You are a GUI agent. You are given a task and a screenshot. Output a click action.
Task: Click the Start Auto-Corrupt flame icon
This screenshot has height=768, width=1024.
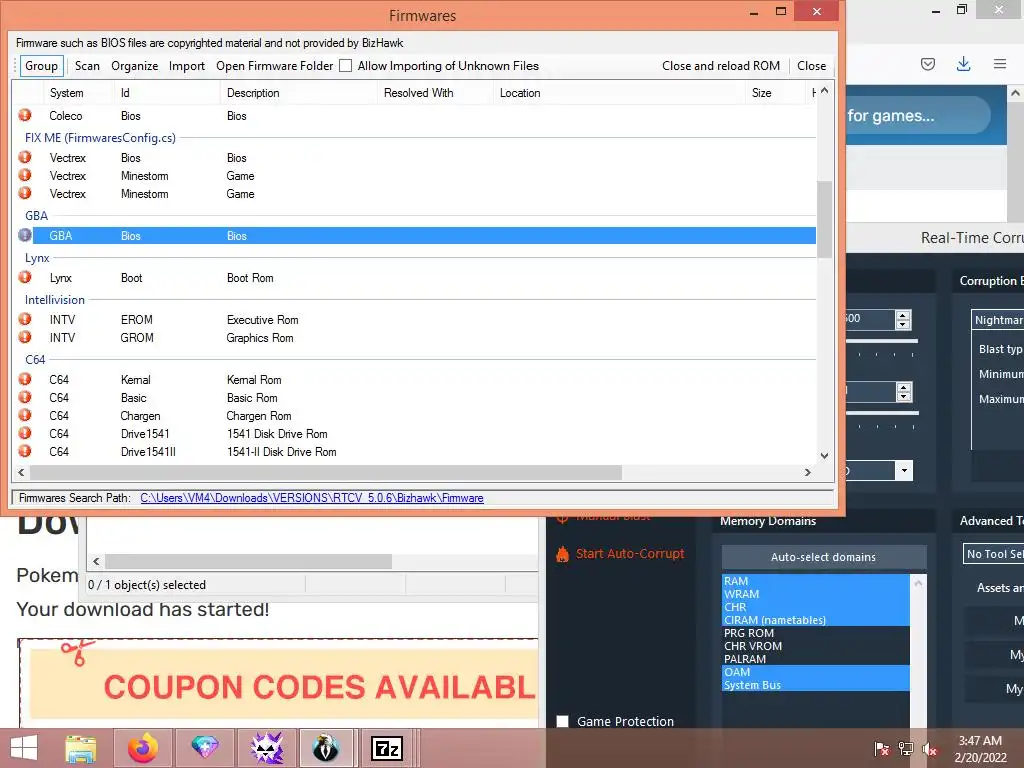click(562, 554)
